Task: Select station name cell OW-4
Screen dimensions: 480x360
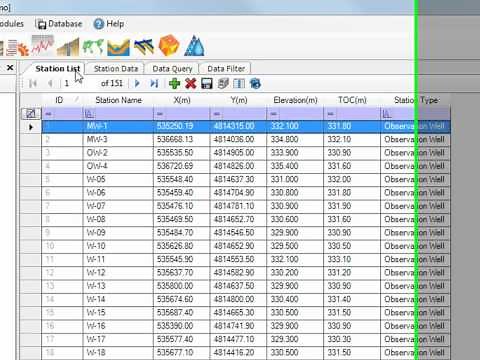Action: coord(118,166)
